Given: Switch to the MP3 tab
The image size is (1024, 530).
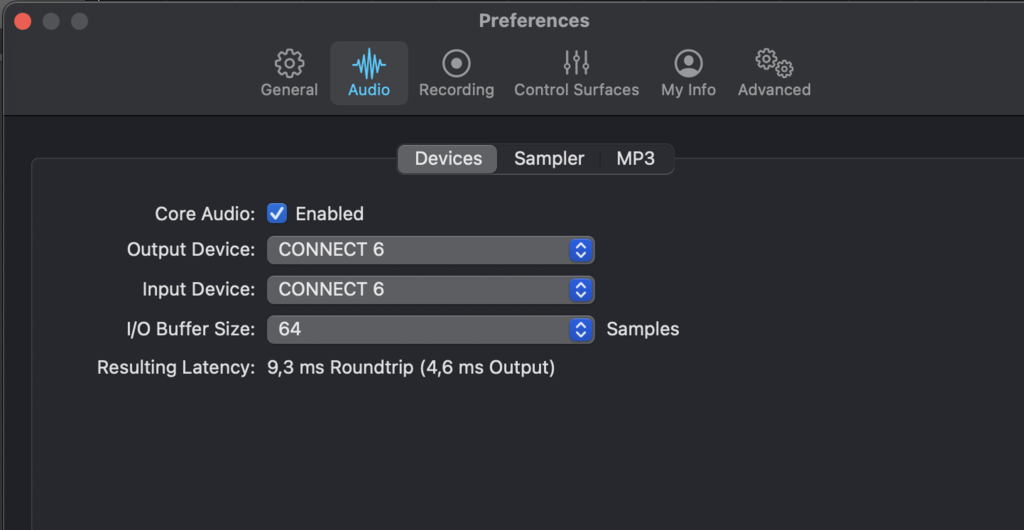Looking at the screenshot, I should pyautogui.click(x=635, y=159).
